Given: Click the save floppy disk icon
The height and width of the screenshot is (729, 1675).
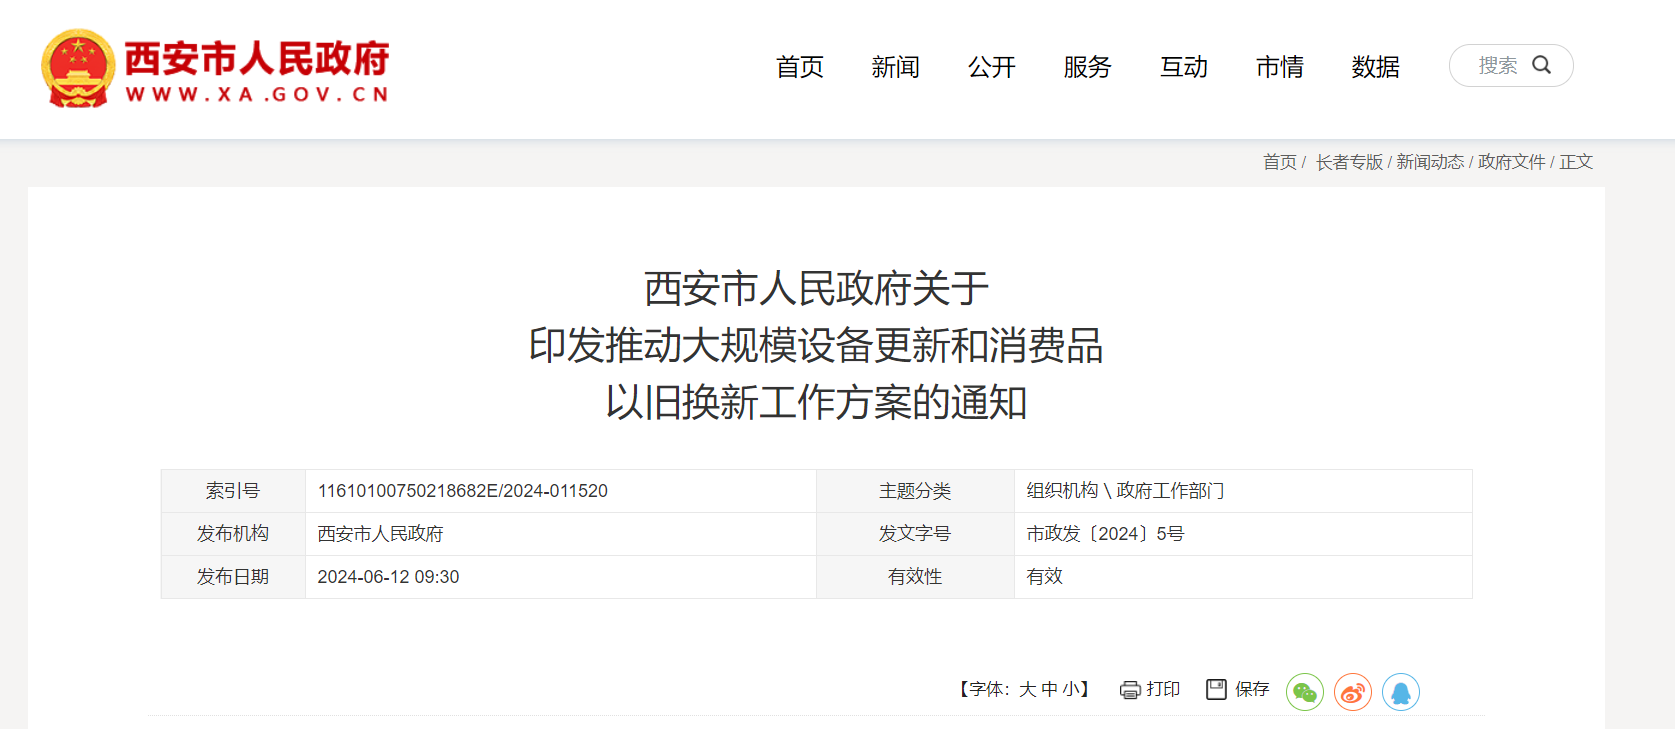Looking at the screenshot, I should (x=1216, y=689).
